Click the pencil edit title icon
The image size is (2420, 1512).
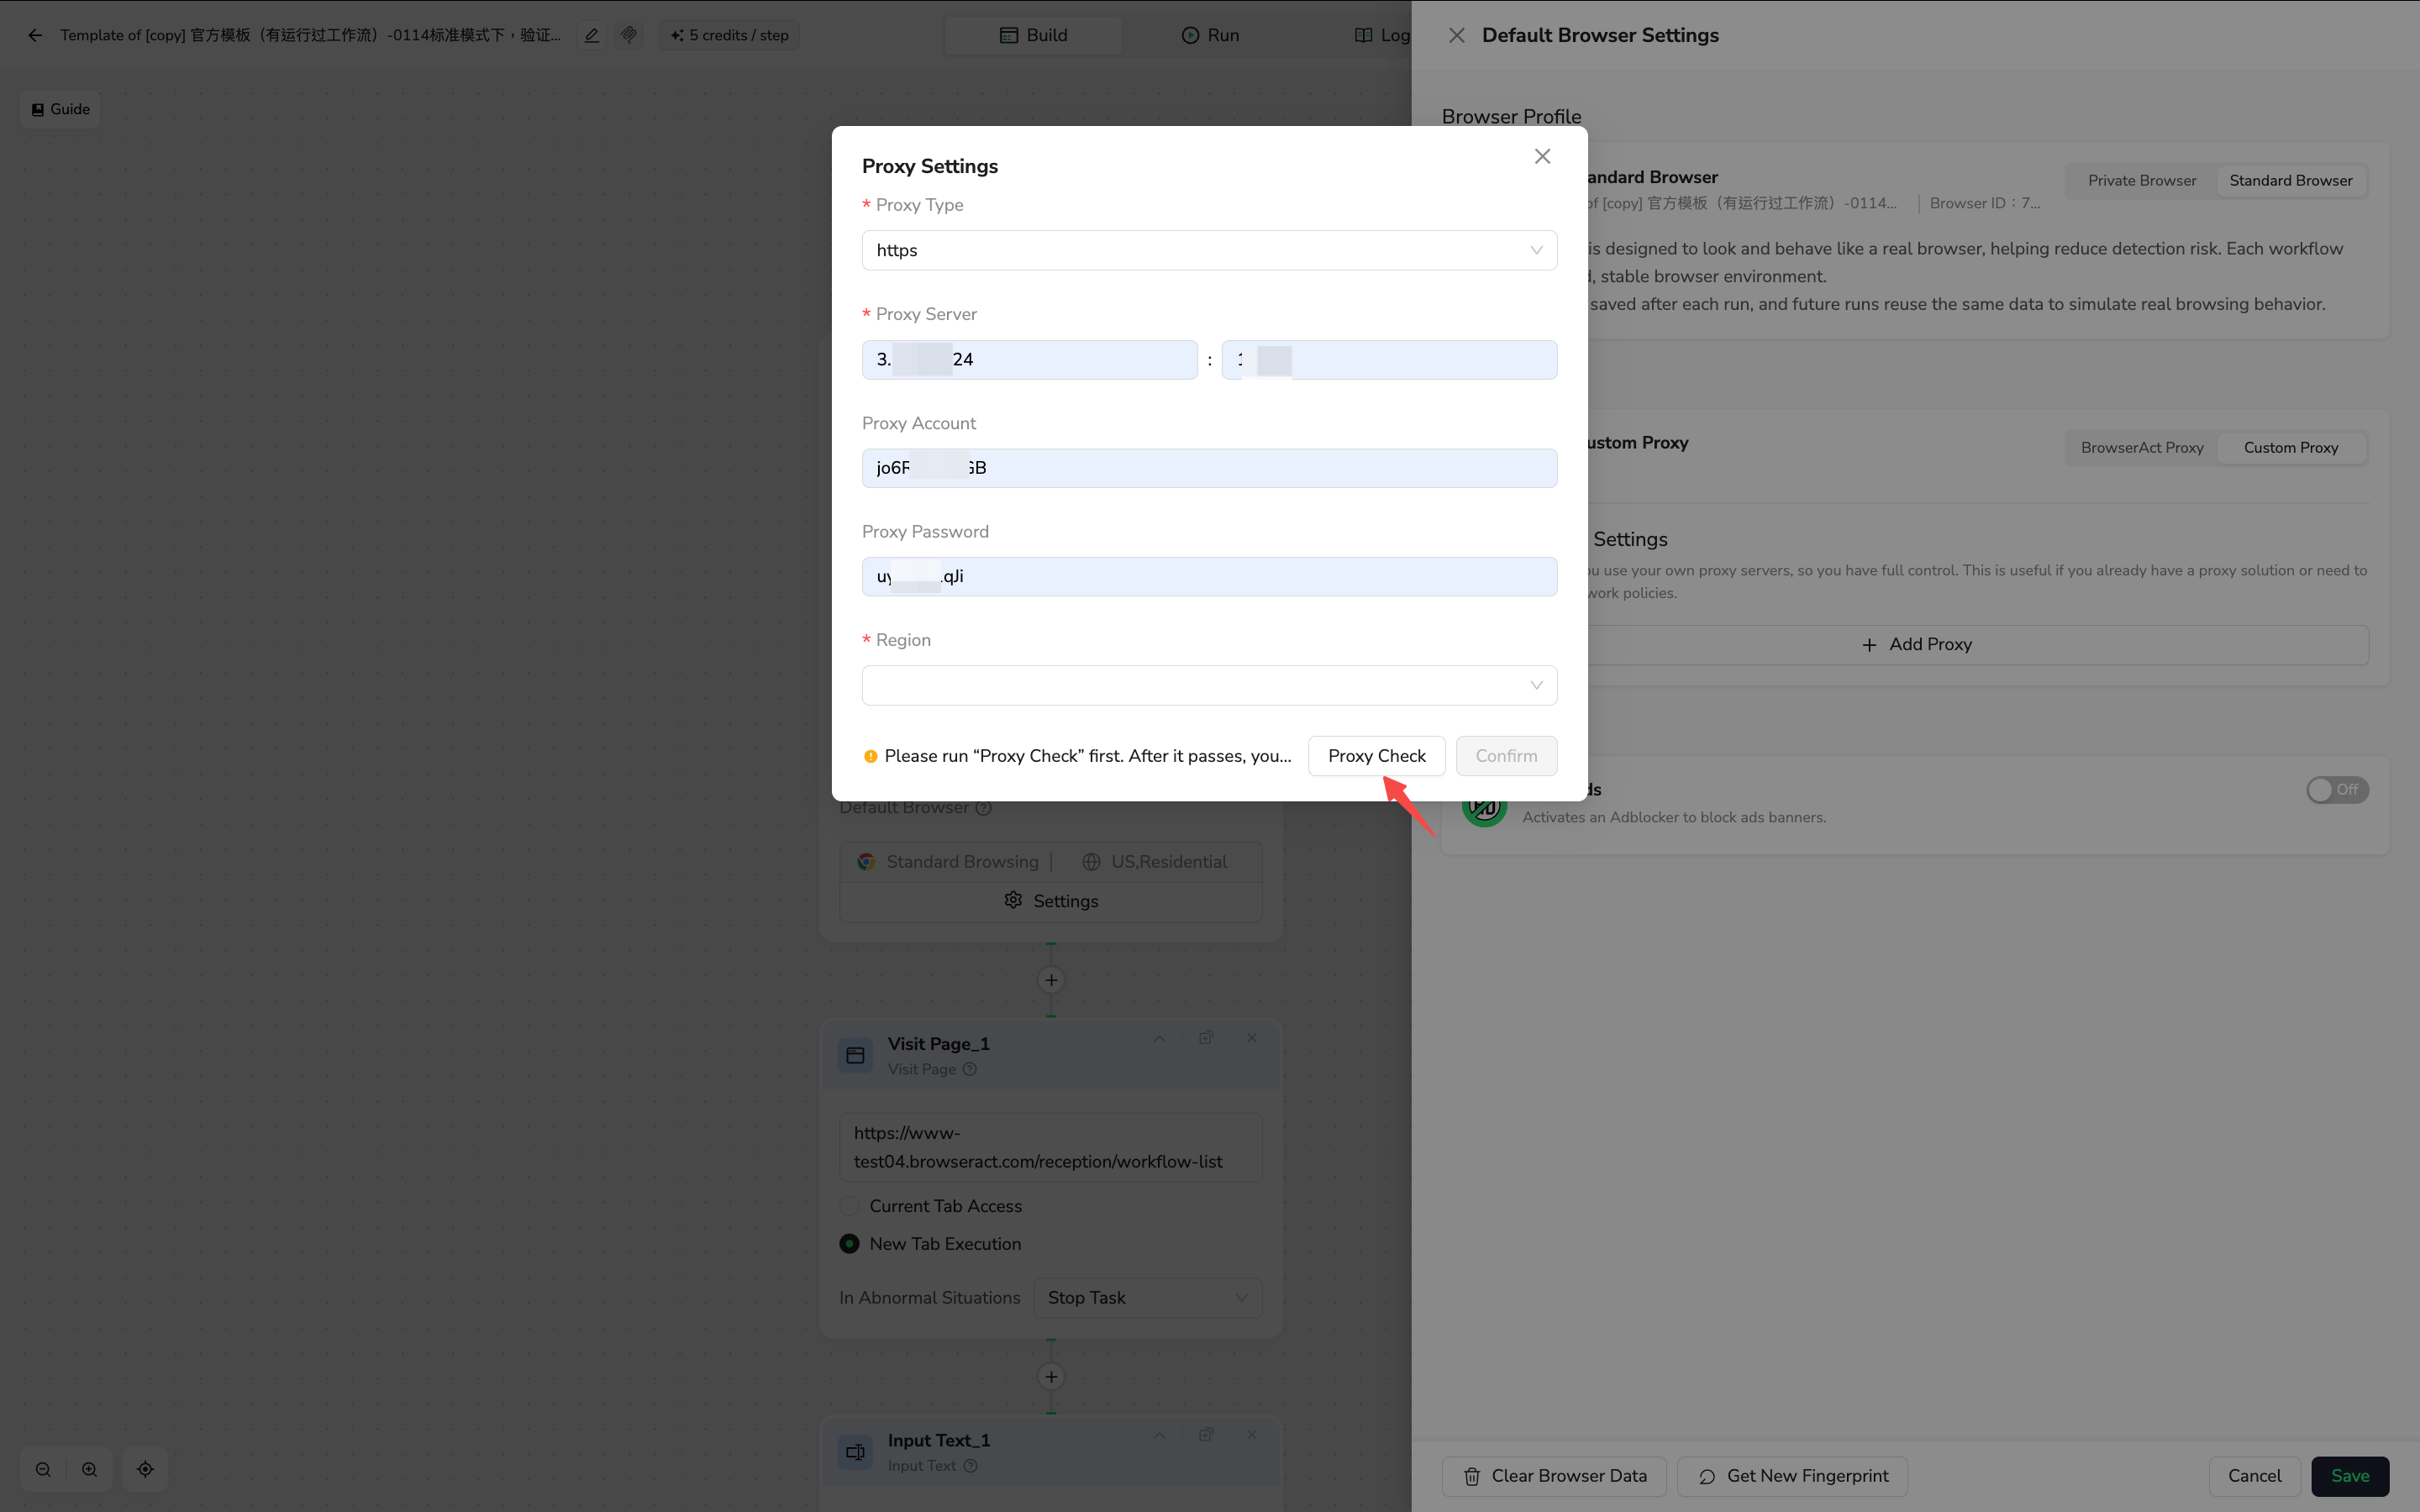[592, 35]
